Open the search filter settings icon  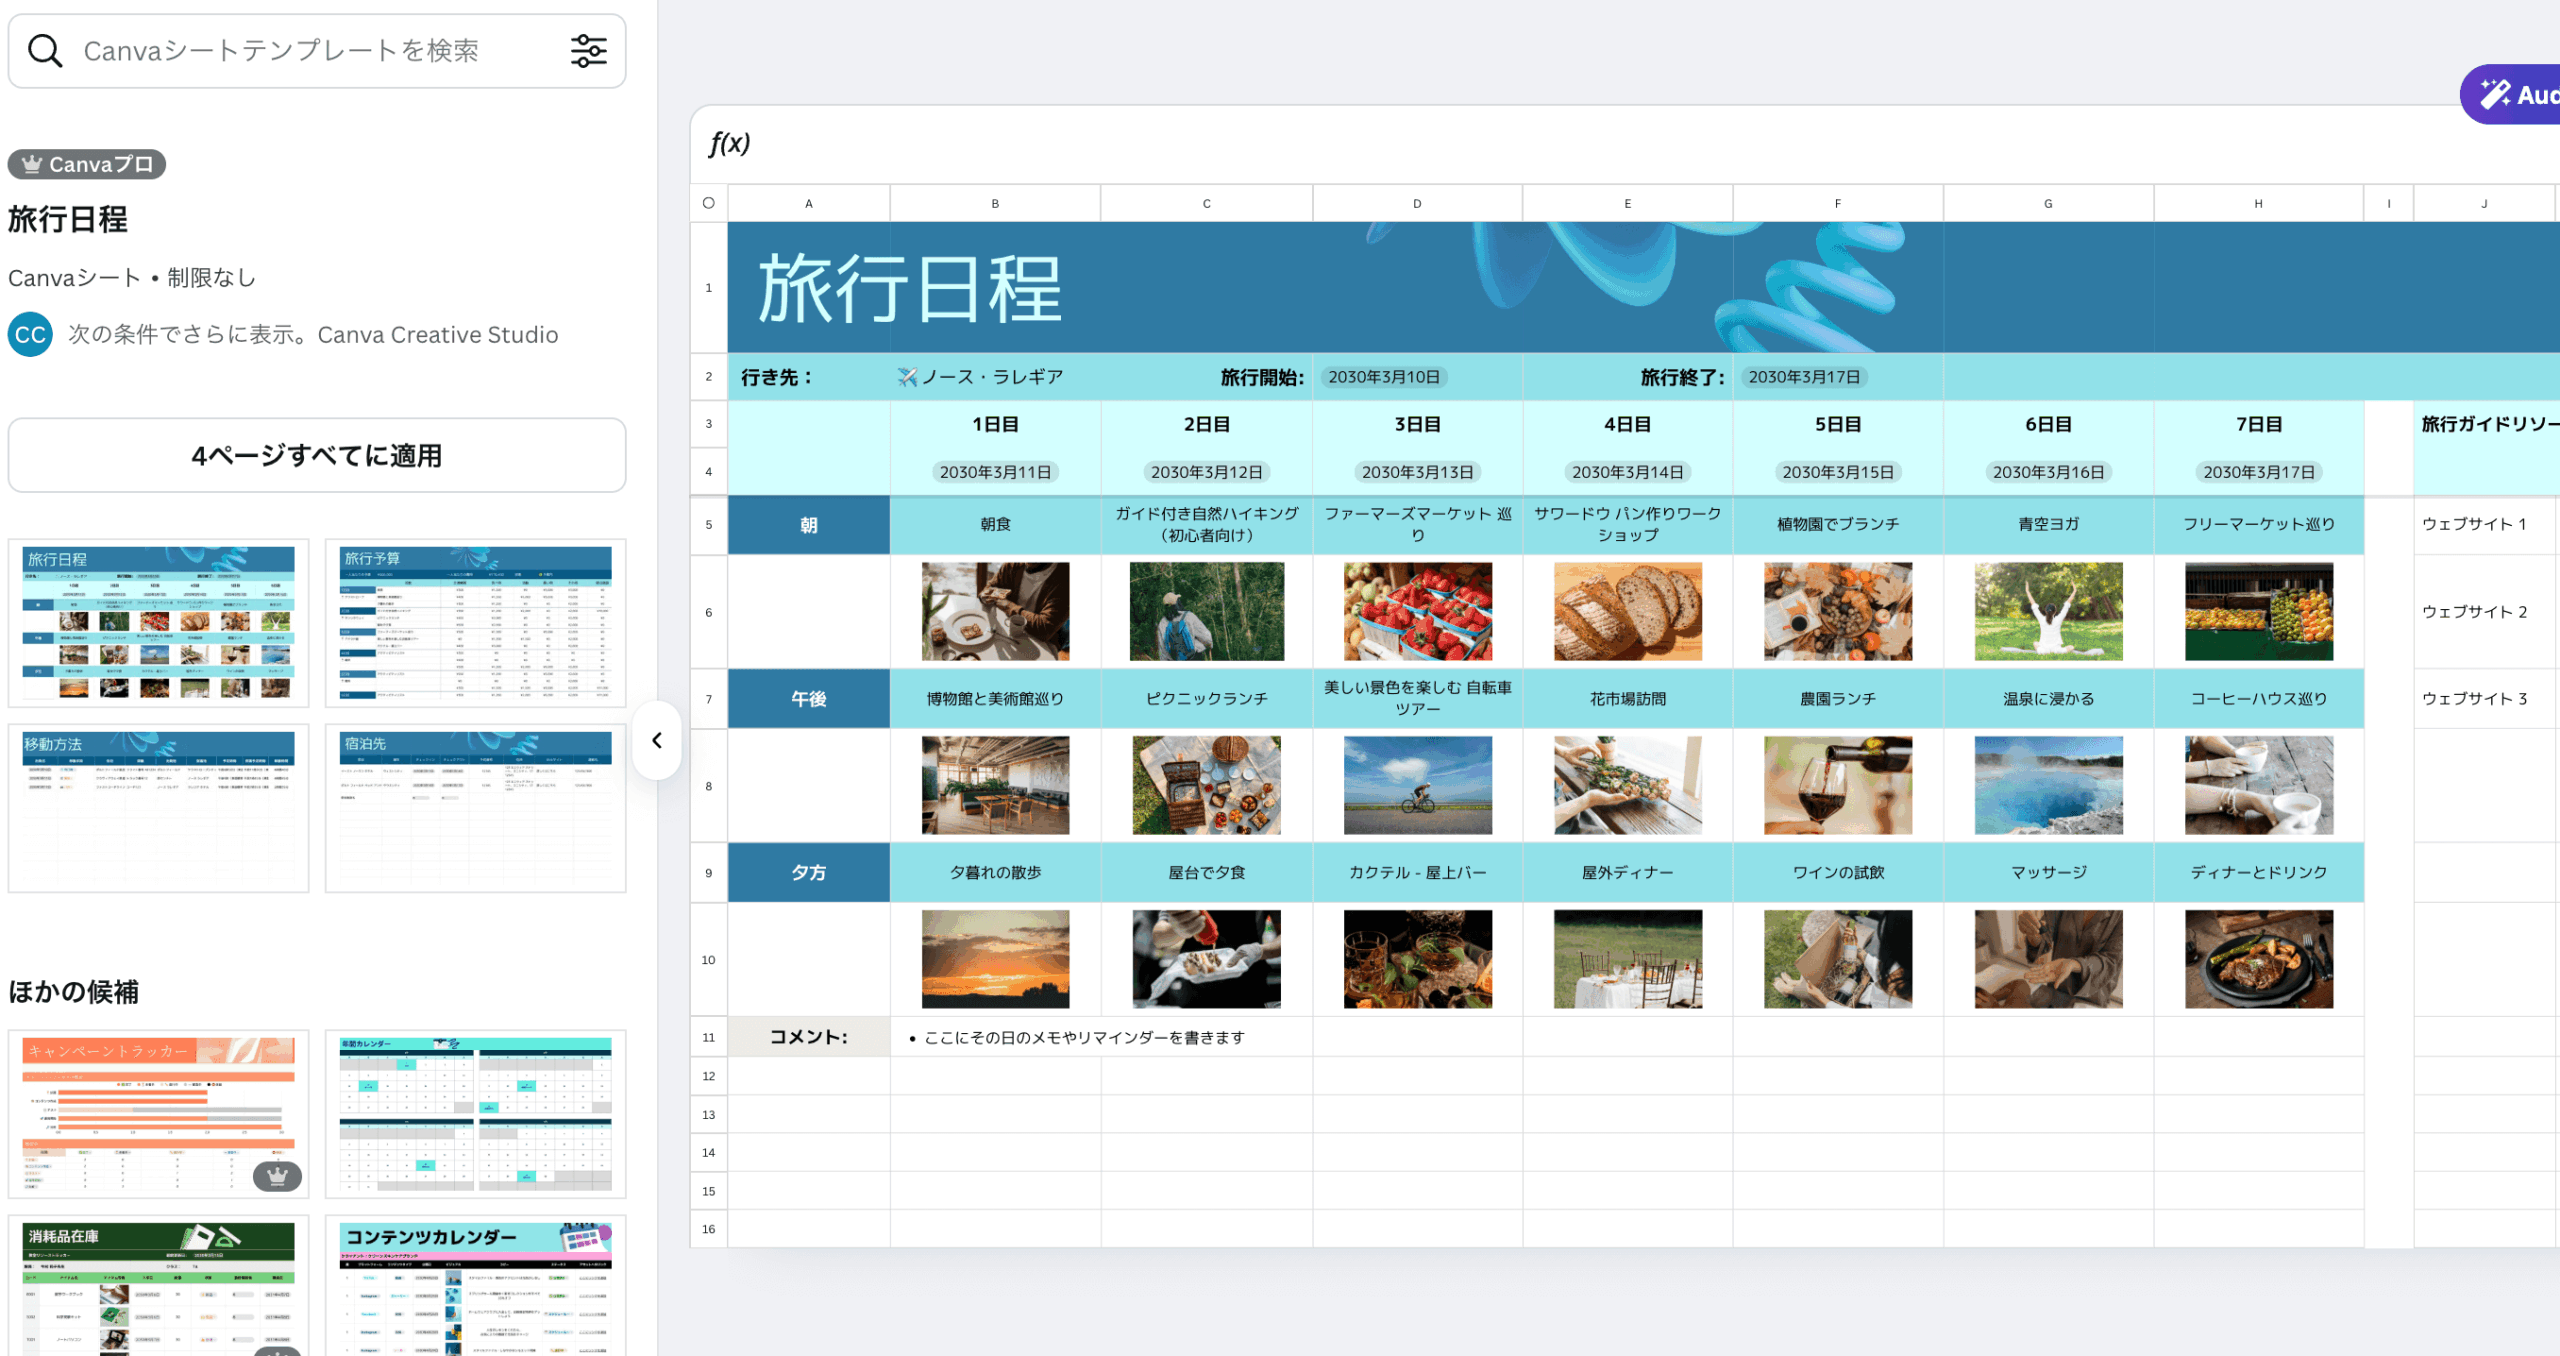tap(588, 51)
